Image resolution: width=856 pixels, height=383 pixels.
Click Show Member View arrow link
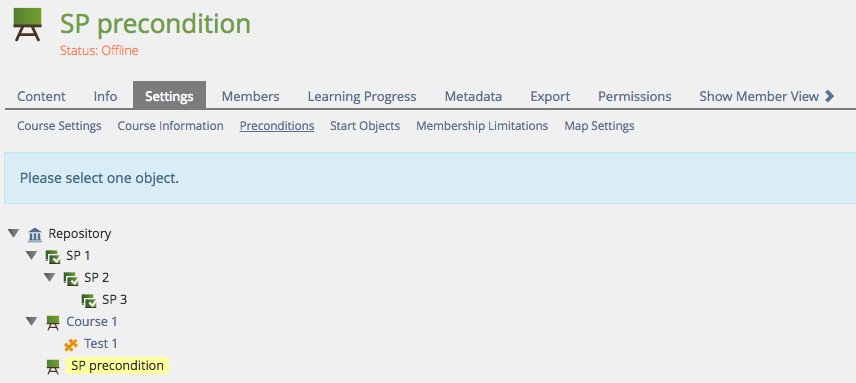(x=767, y=97)
